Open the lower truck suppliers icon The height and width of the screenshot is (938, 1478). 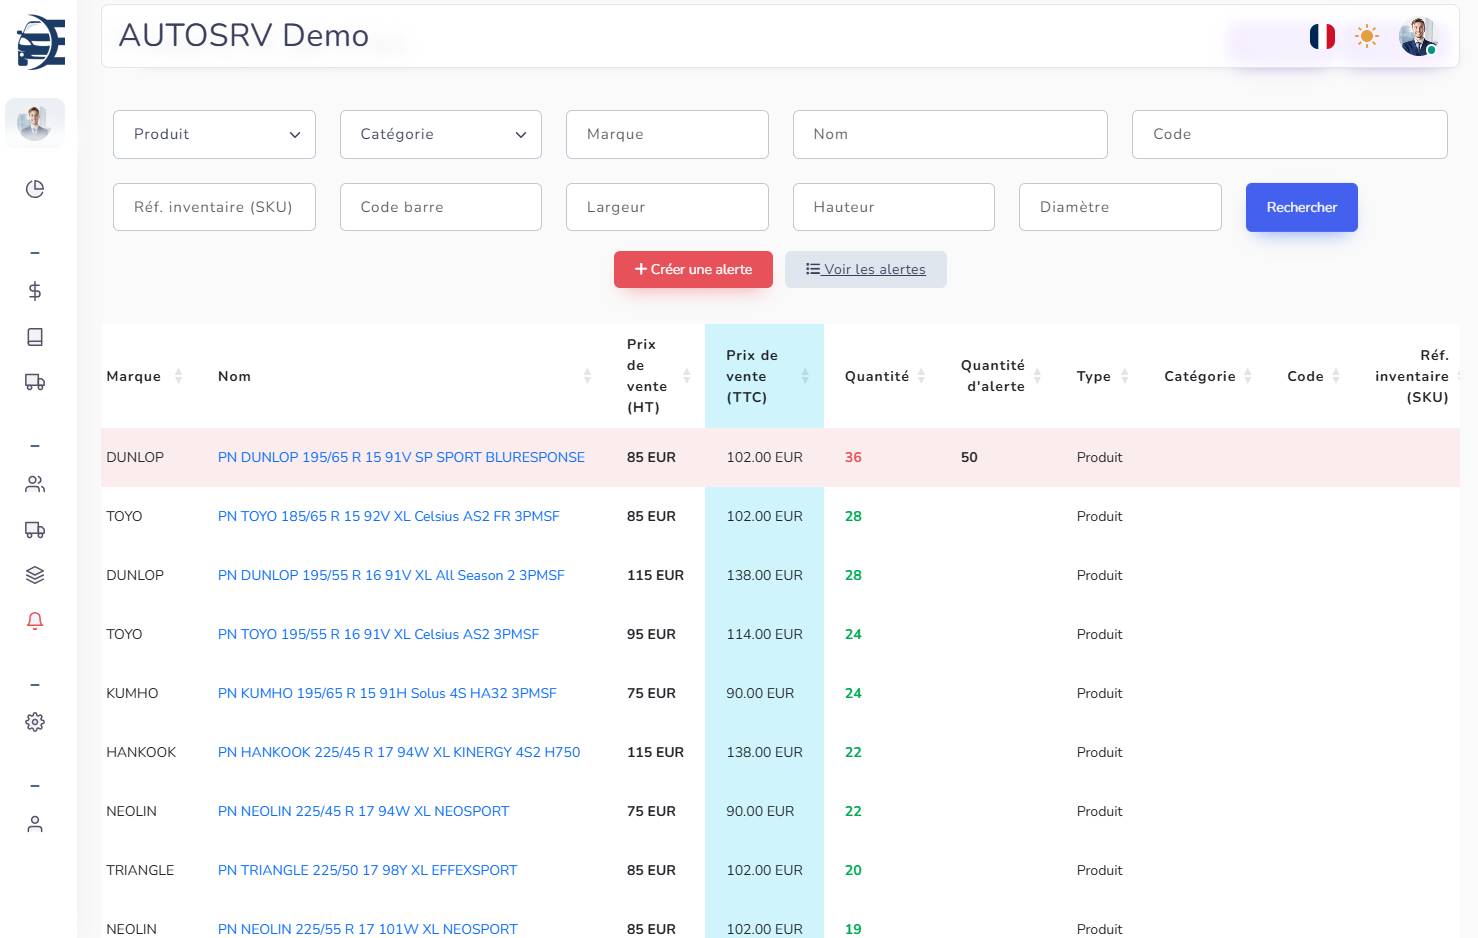[x=35, y=530]
